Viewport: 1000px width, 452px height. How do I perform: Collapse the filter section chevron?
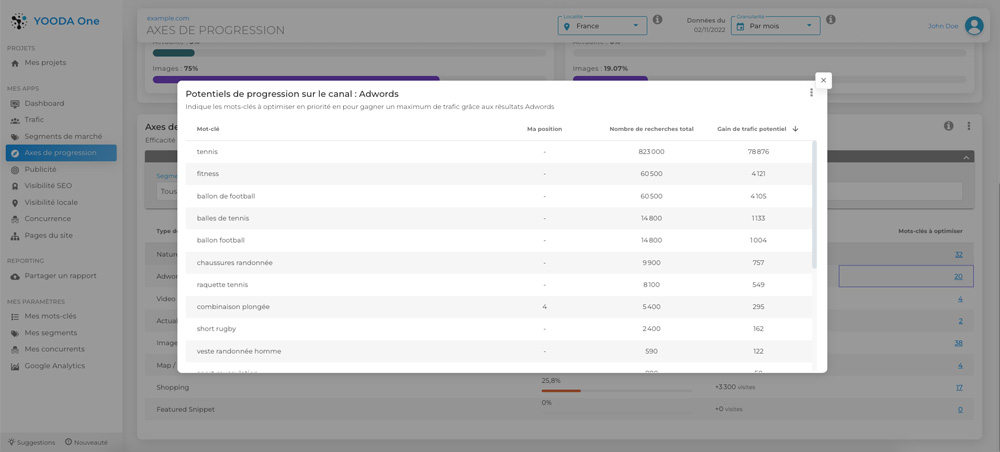[x=966, y=157]
